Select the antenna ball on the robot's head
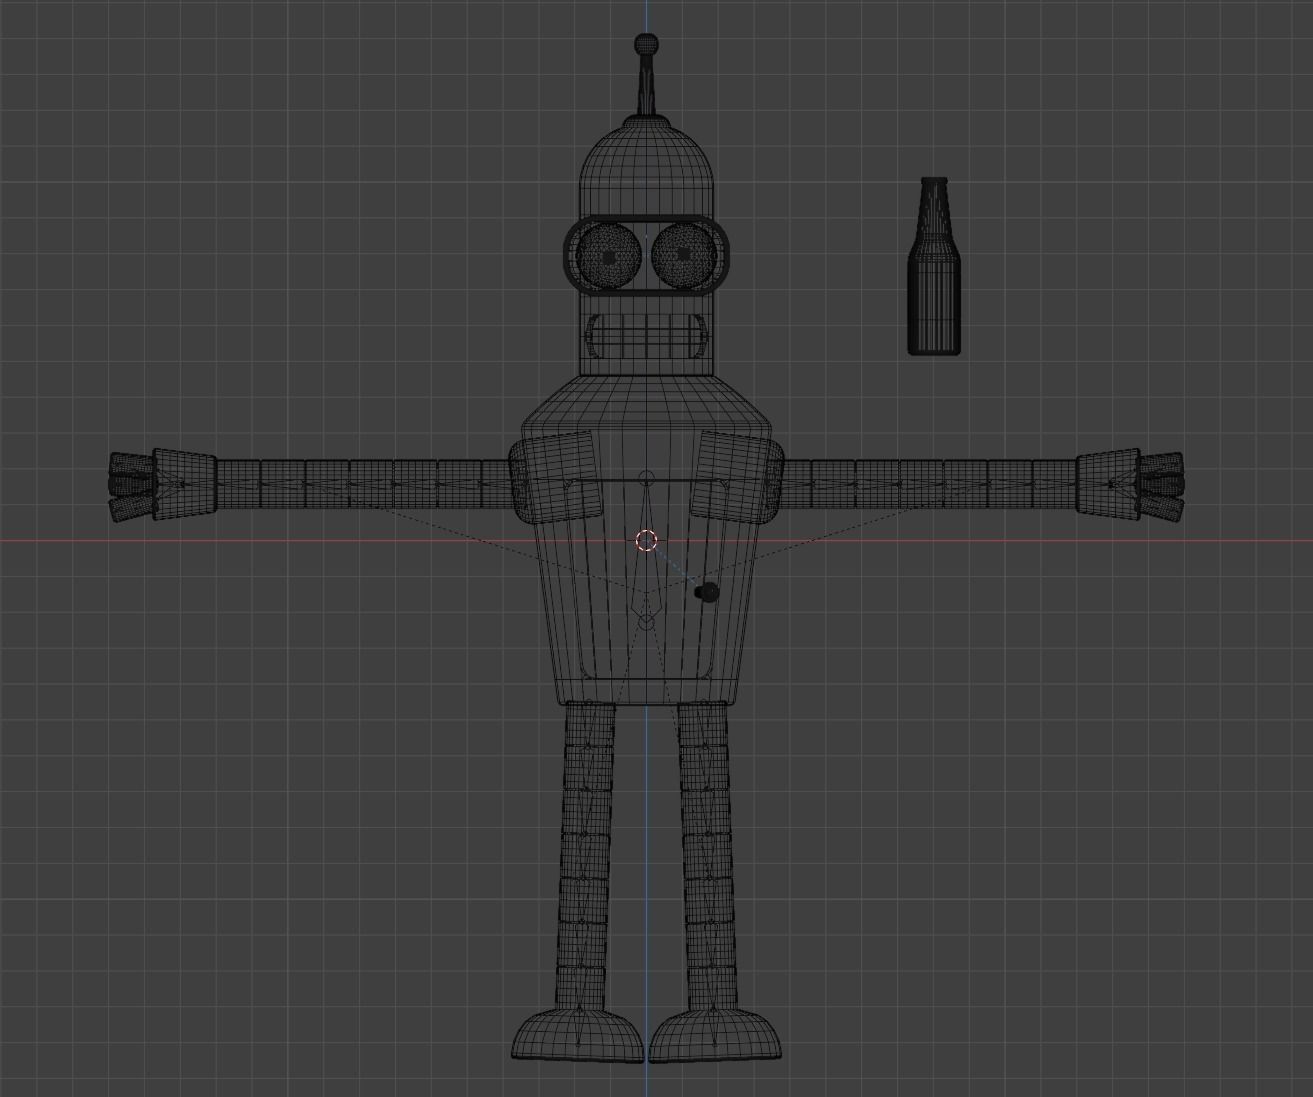 point(647,44)
